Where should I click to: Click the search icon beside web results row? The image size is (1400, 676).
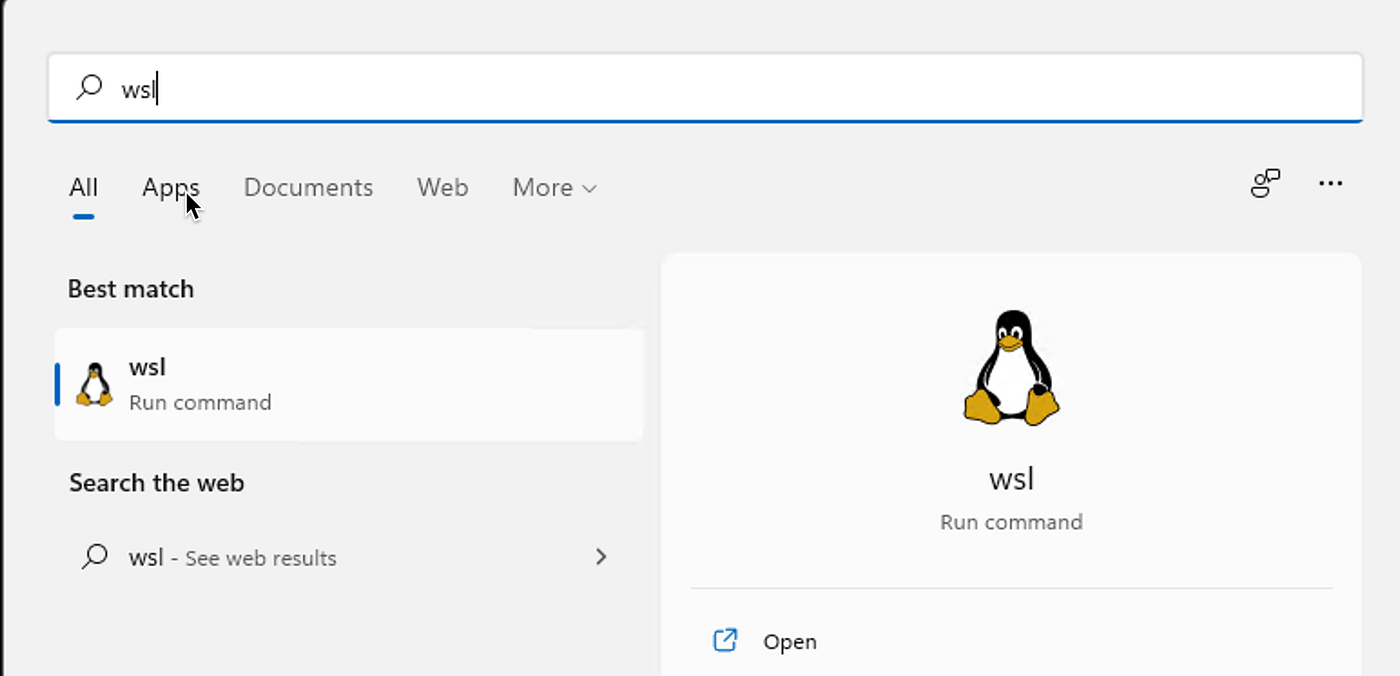95,558
